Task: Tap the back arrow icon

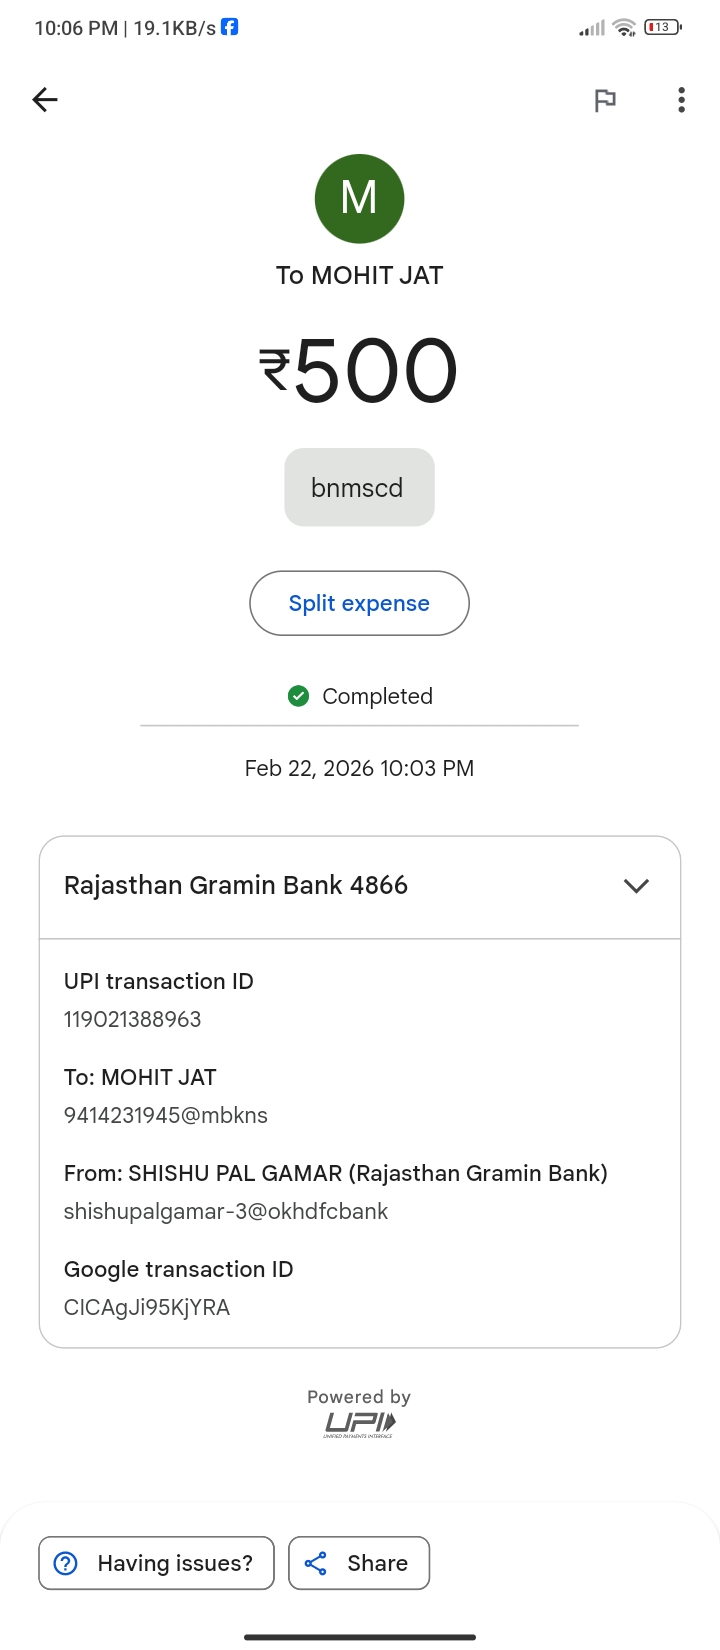Action: click(45, 99)
